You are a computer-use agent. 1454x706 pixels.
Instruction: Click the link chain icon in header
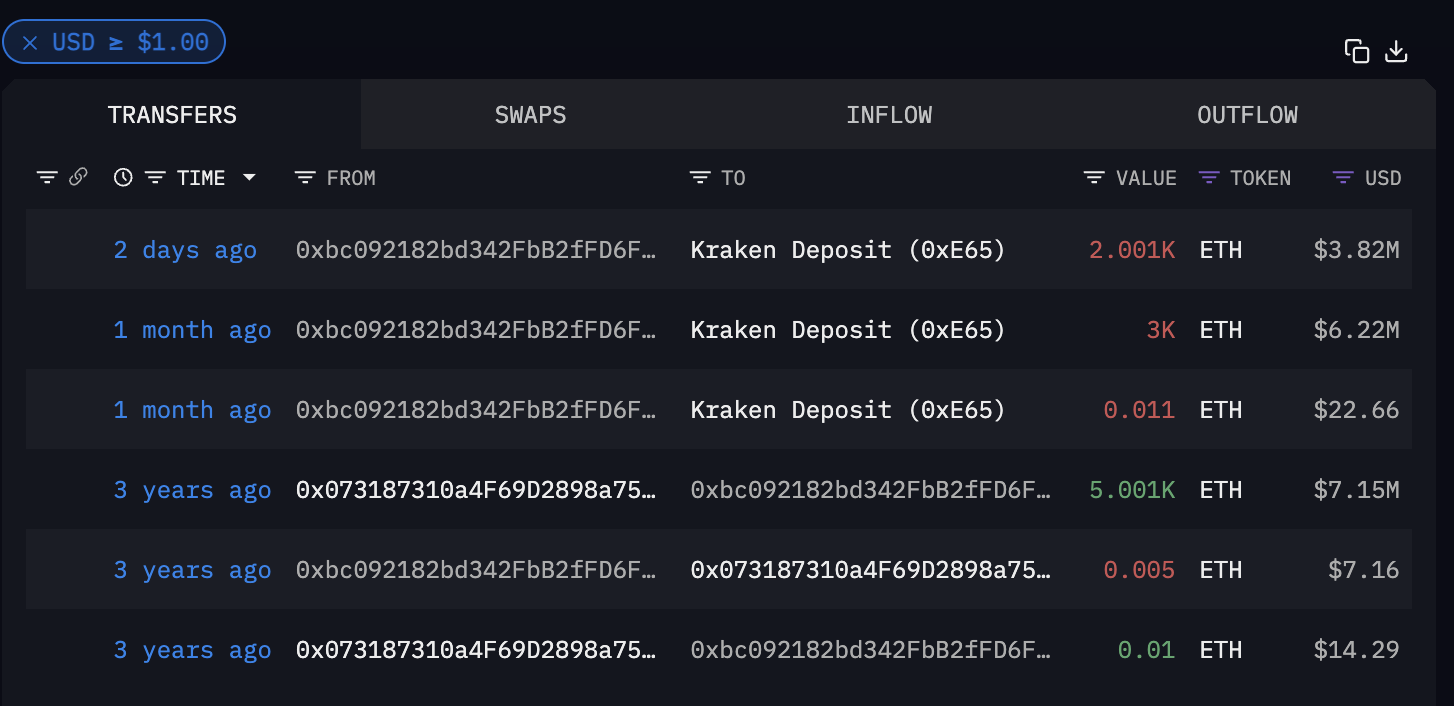(78, 177)
